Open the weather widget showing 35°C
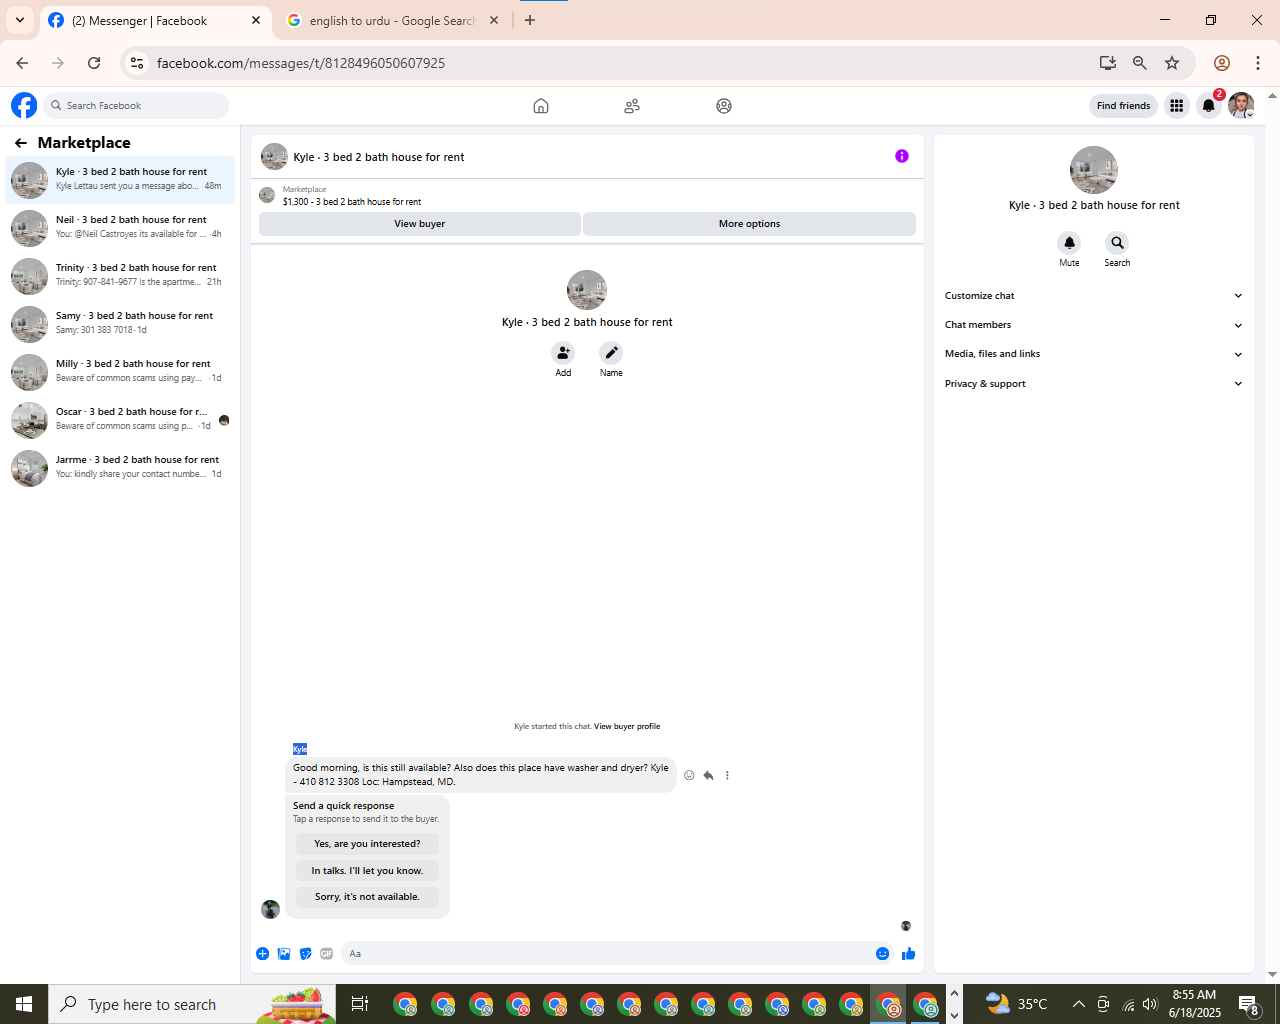 pyautogui.click(x=1016, y=1004)
